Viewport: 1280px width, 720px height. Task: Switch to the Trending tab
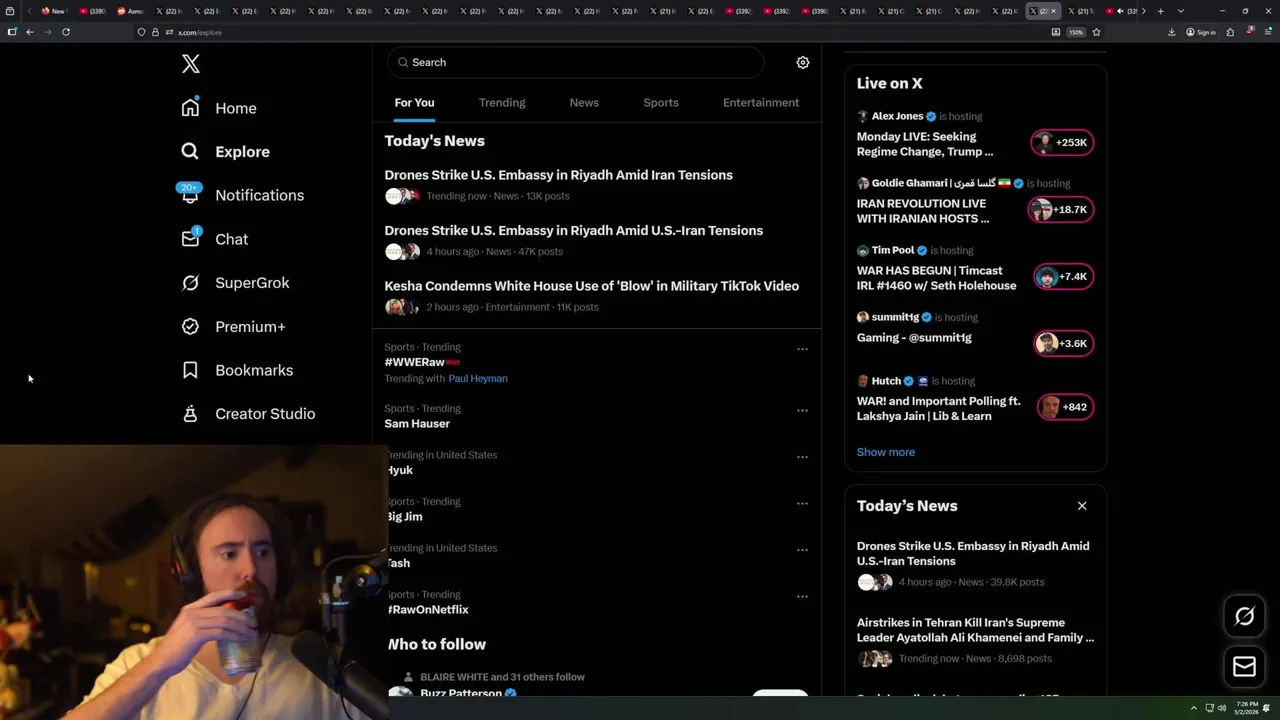502,102
